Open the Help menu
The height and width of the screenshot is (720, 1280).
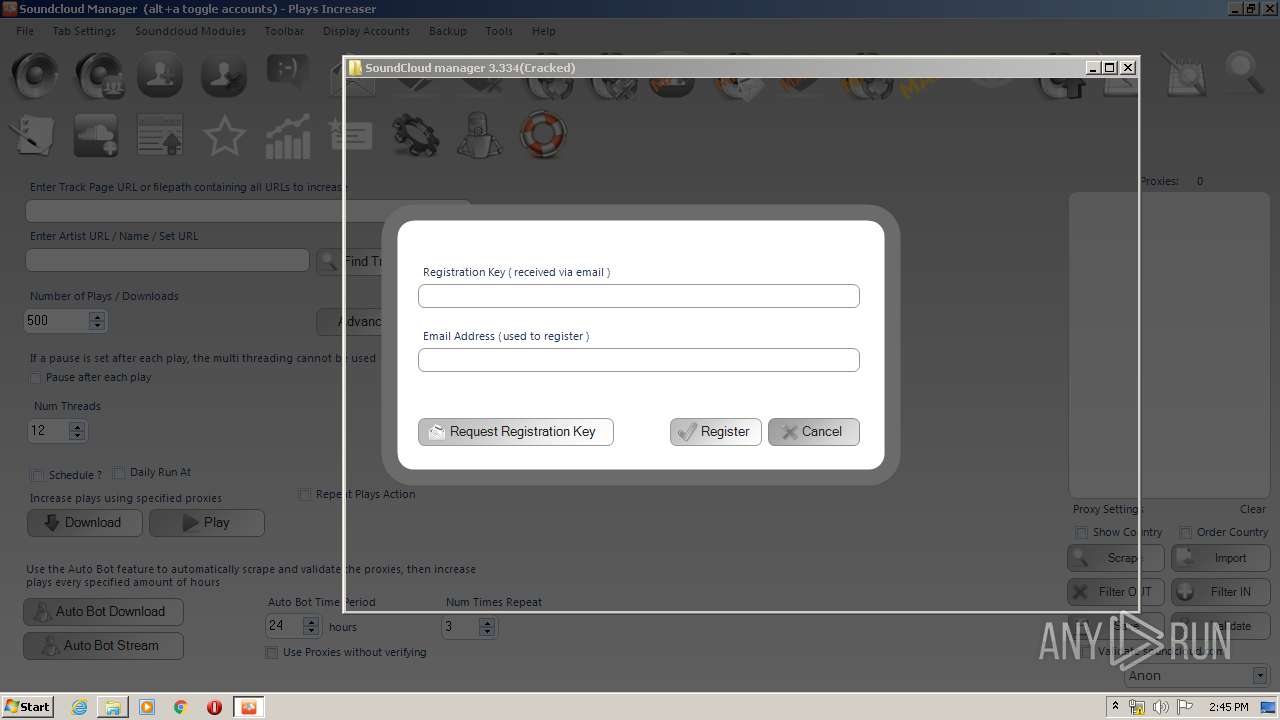pyautogui.click(x=543, y=31)
